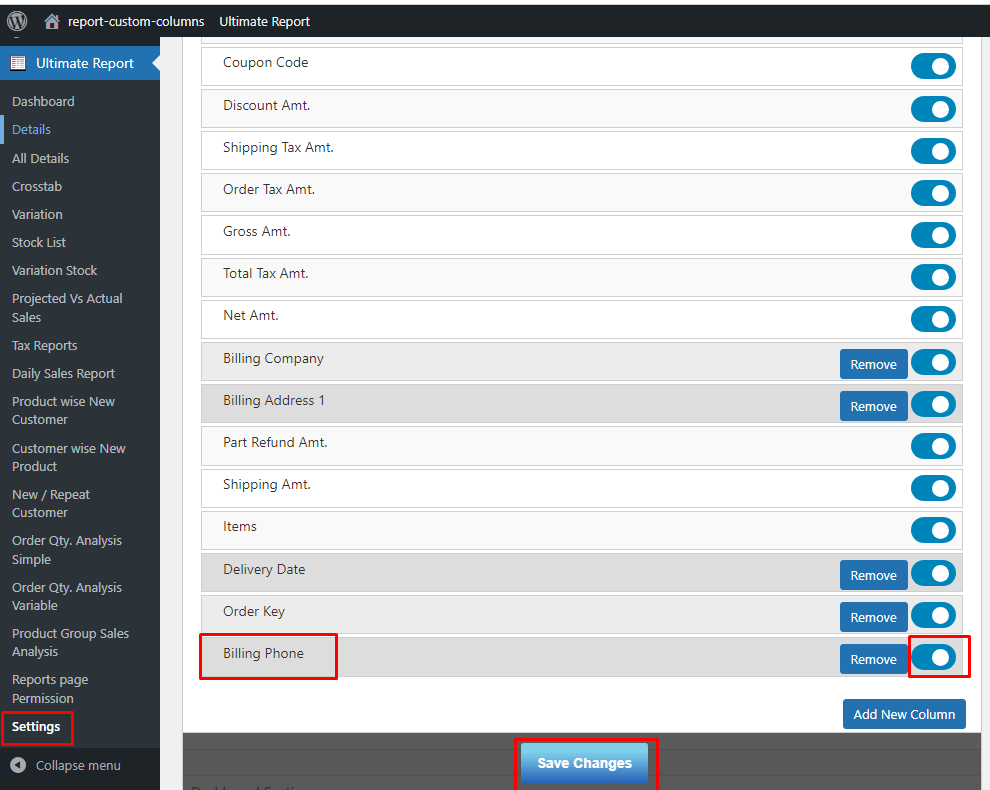Image resolution: width=990 pixels, height=790 pixels.
Task: Click Ultimate Report in the admin bar
Action: (265, 21)
